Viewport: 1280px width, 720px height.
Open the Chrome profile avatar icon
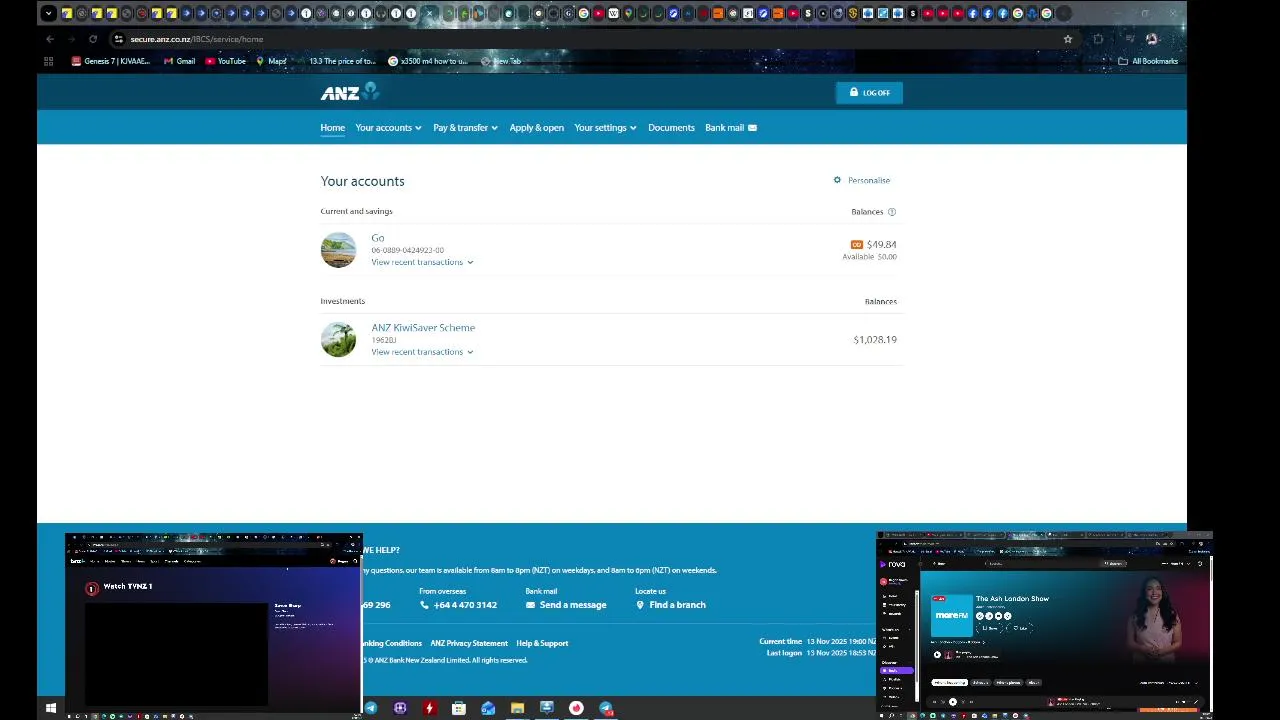1151,39
